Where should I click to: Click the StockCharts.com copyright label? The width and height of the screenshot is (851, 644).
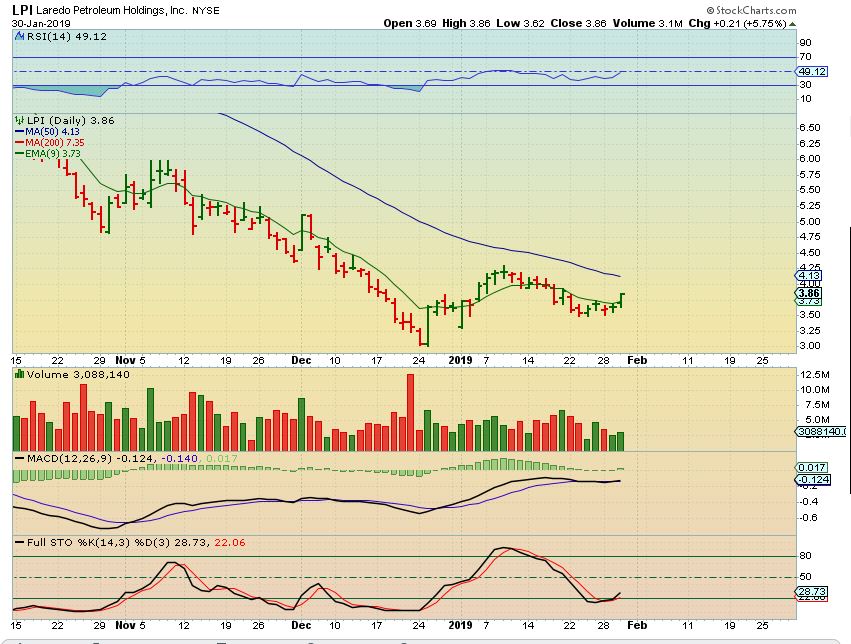(x=751, y=10)
